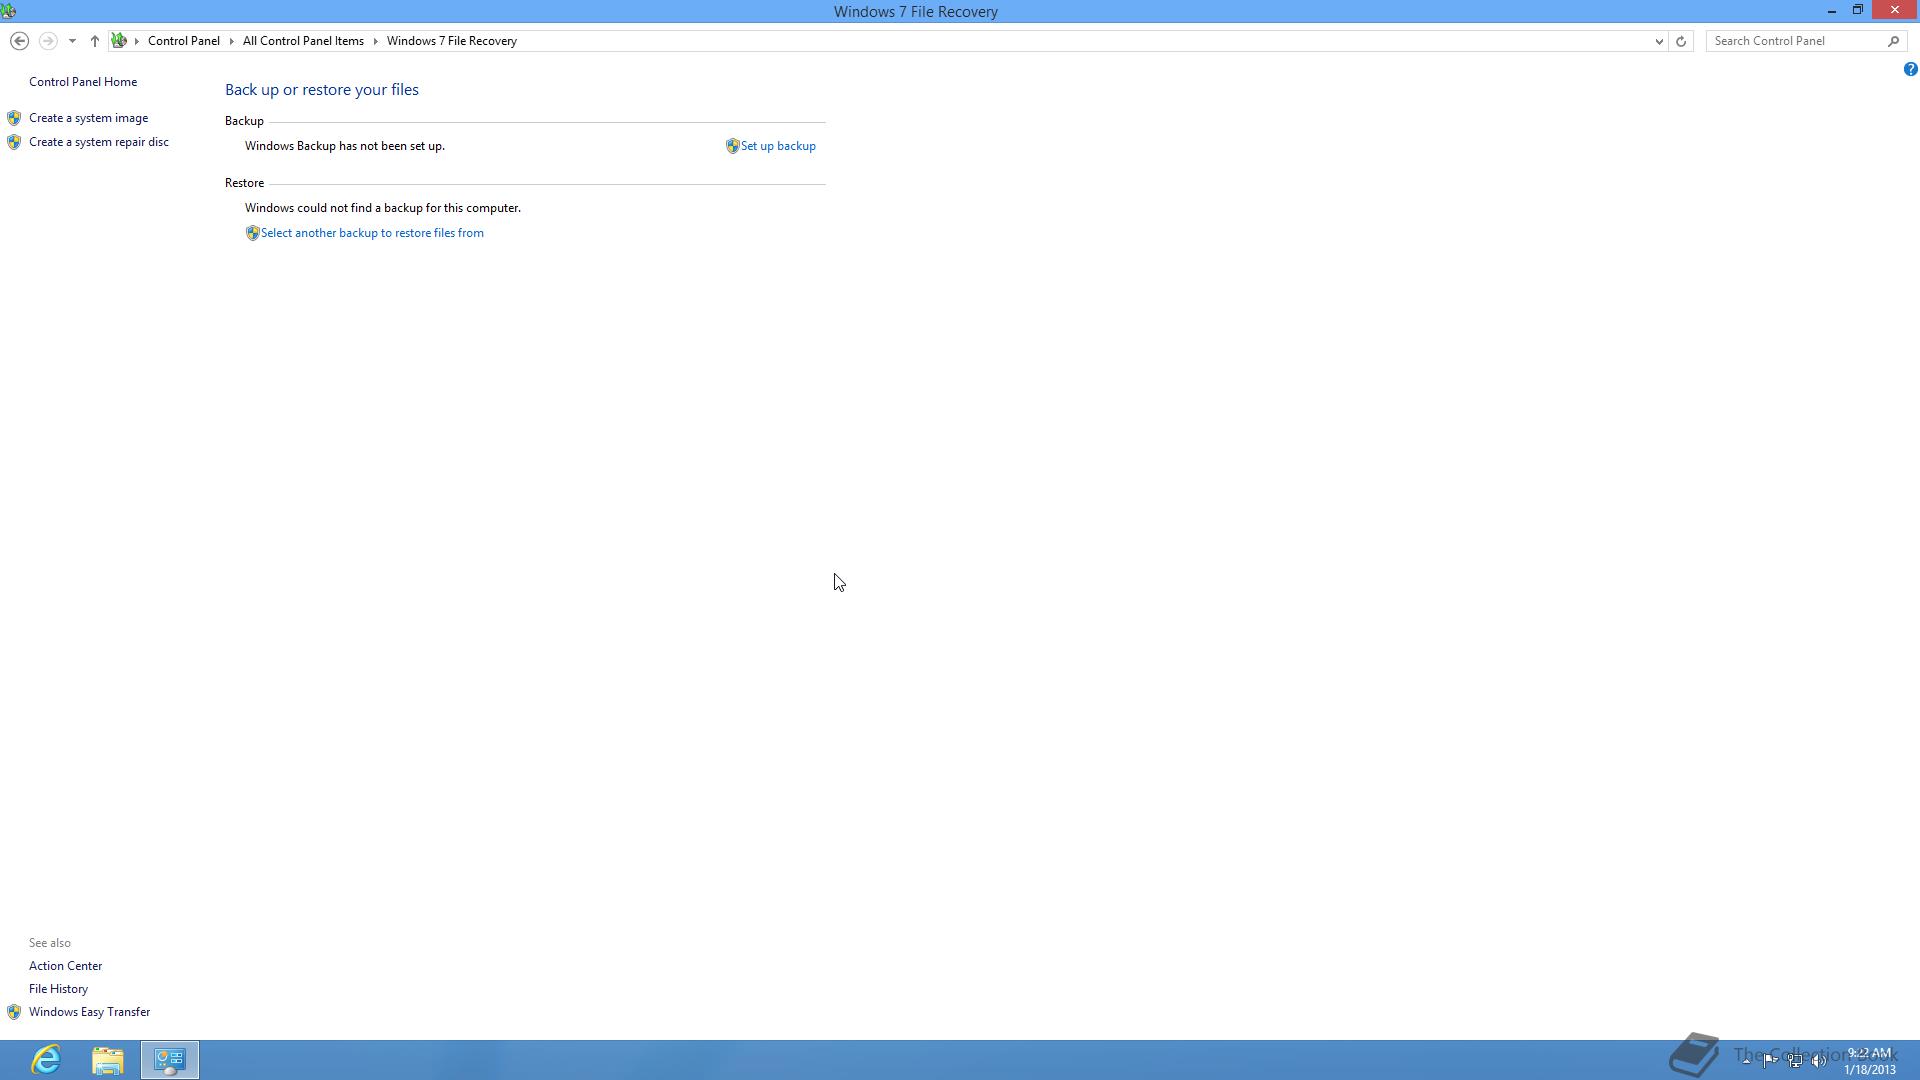The image size is (1920, 1080).
Task: Click shield icon beside Select another backup
Action: 252,233
